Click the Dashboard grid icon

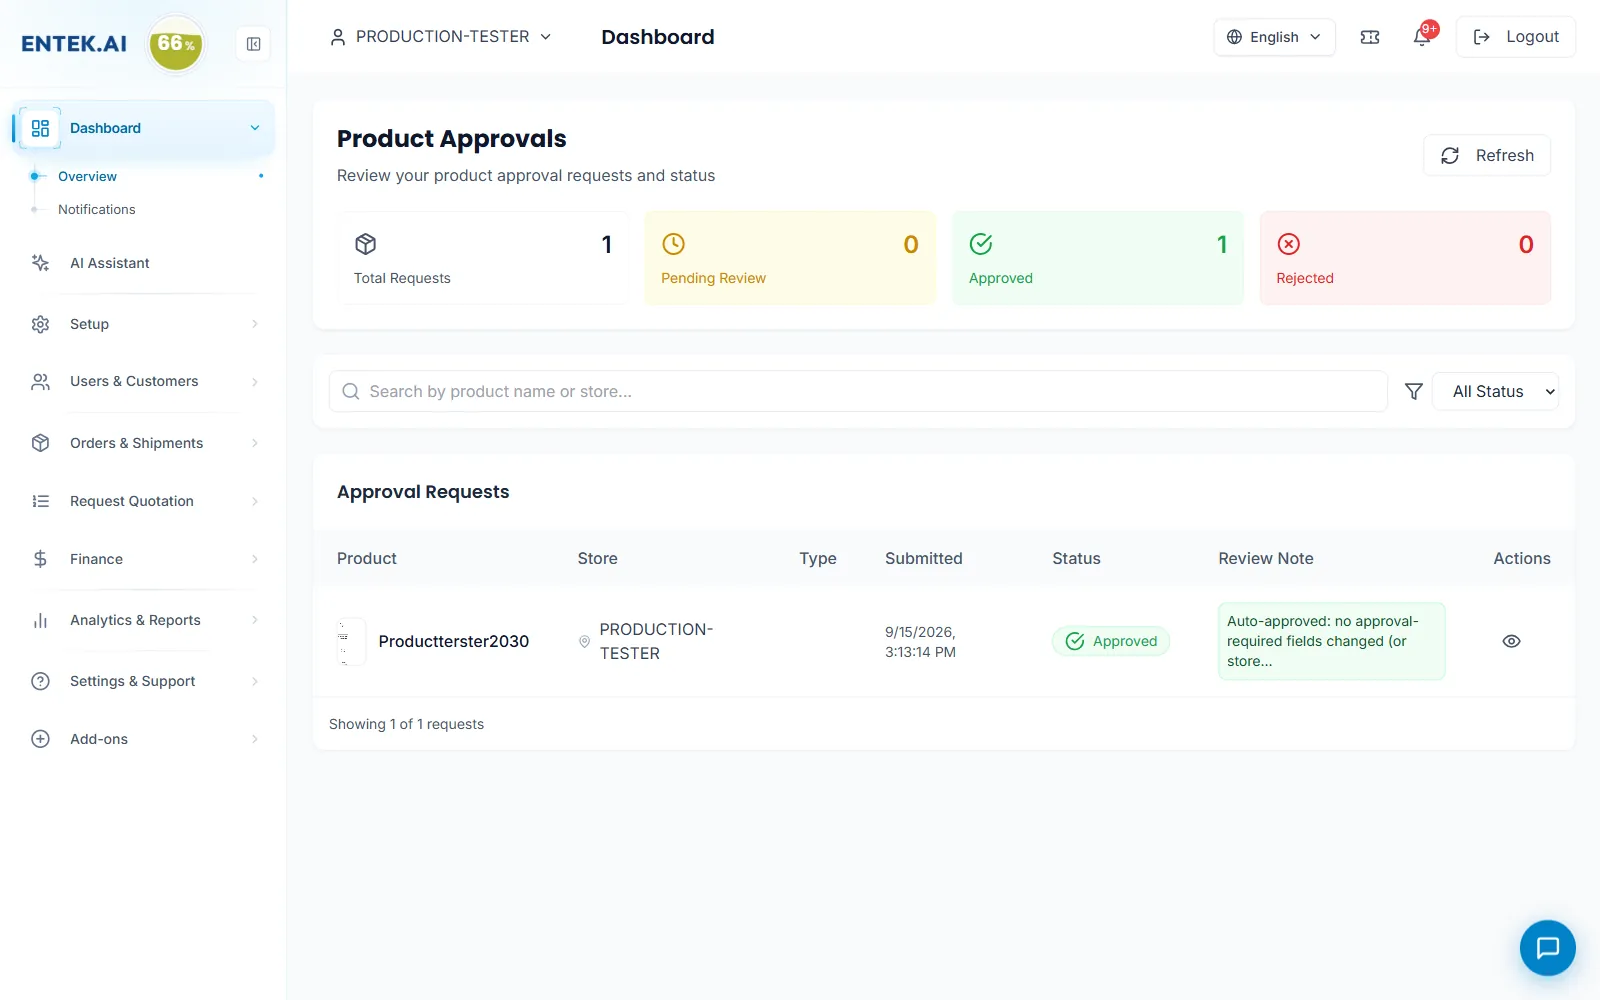click(x=40, y=128)
